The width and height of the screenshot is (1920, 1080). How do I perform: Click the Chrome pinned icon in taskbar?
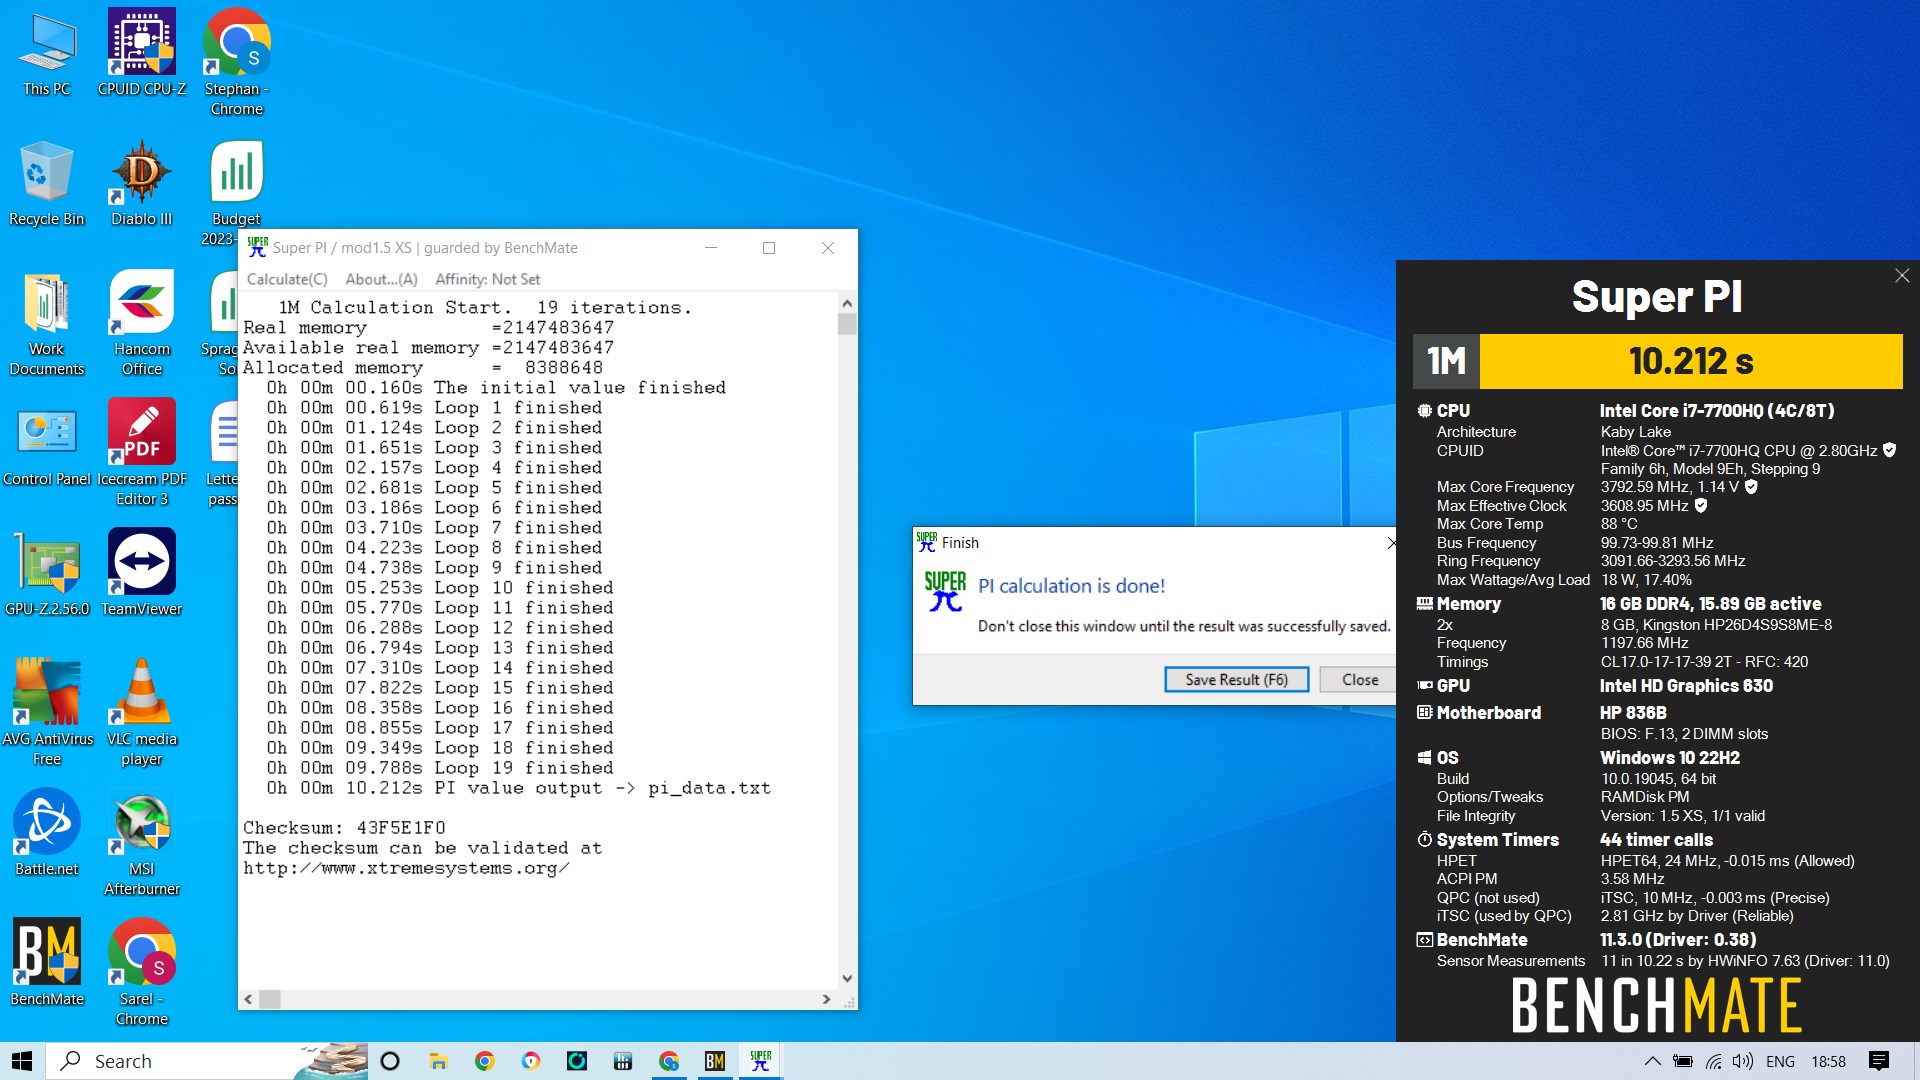click(484, 1061)
